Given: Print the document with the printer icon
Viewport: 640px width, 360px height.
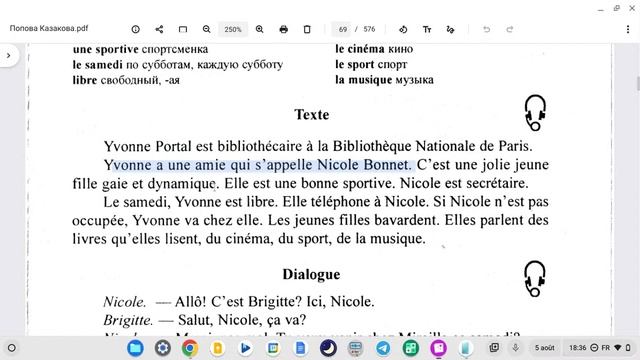Looking at the screenshot, I should (283, 29).
